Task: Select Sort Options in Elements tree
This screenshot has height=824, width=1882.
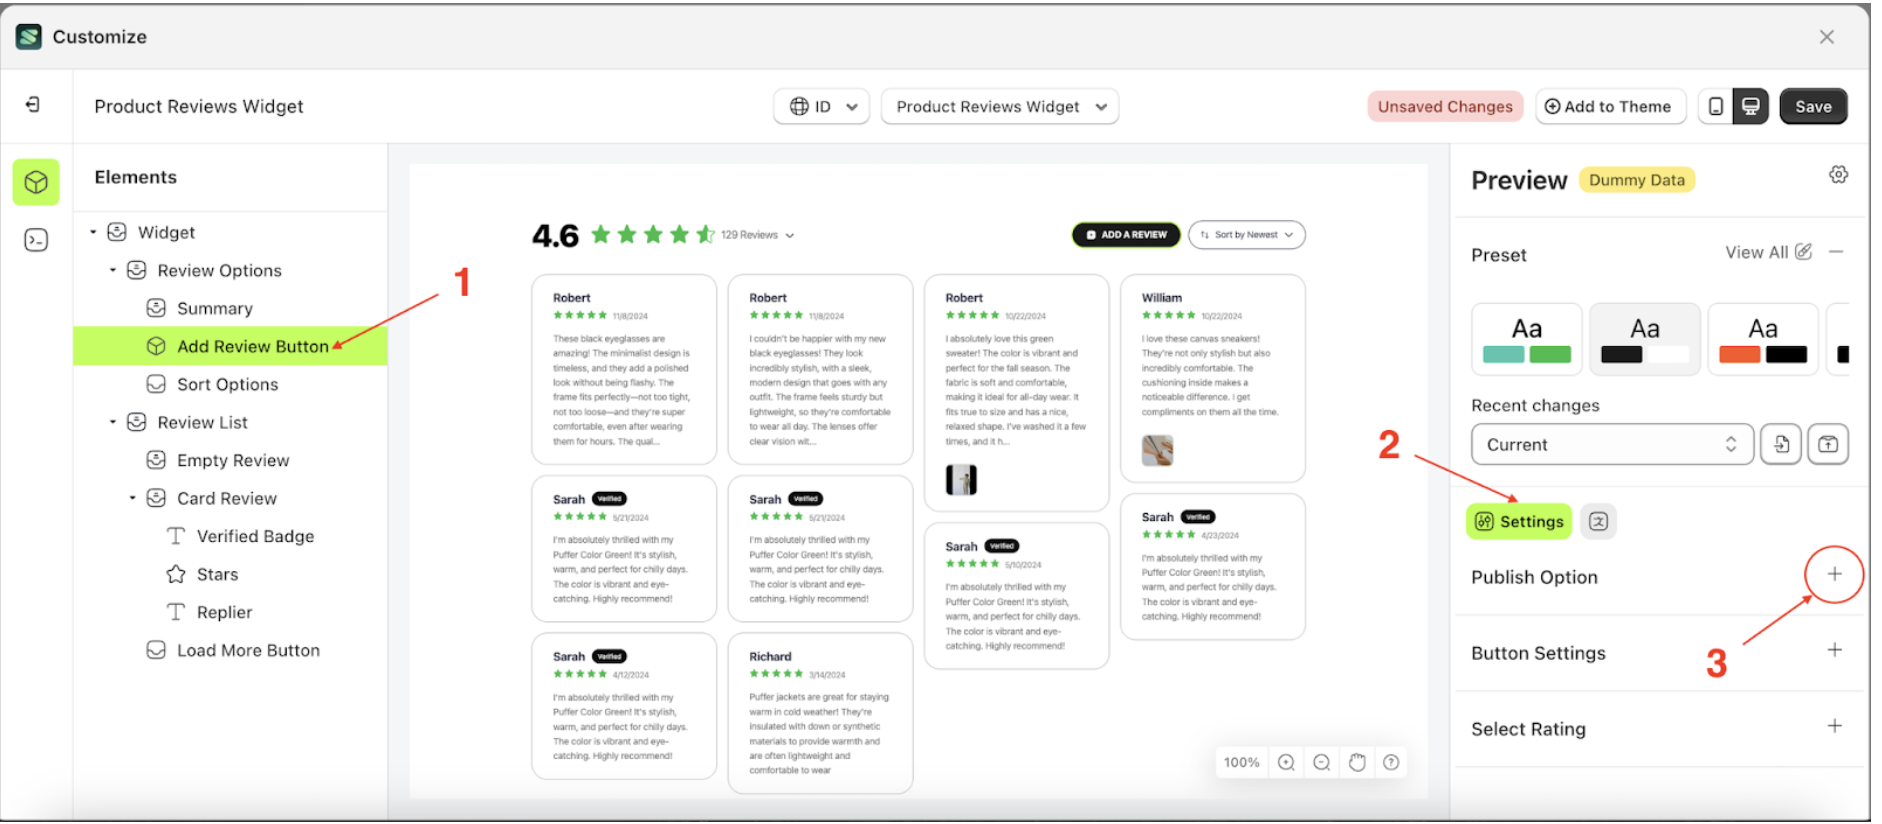Action: [x=228, y=384]
